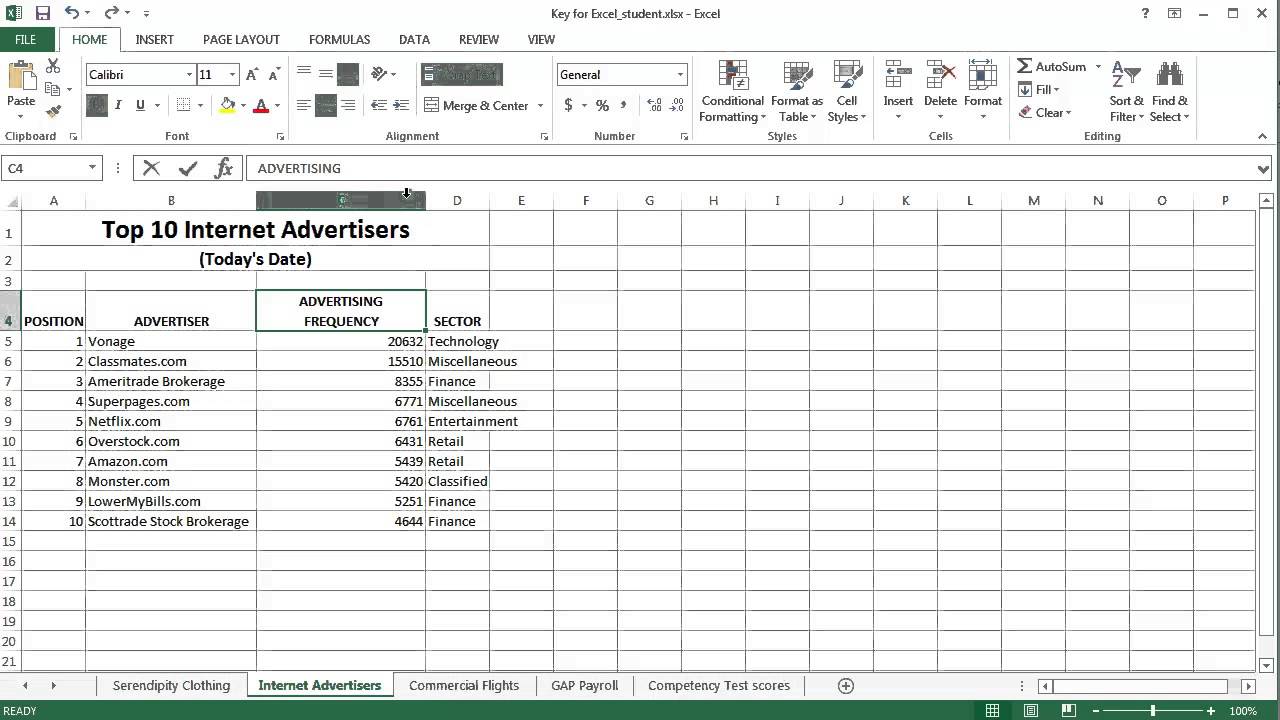The width and height of the screenshot is (1280, 720).
Task: Click the Cut scissors icon
Action: 53,66
